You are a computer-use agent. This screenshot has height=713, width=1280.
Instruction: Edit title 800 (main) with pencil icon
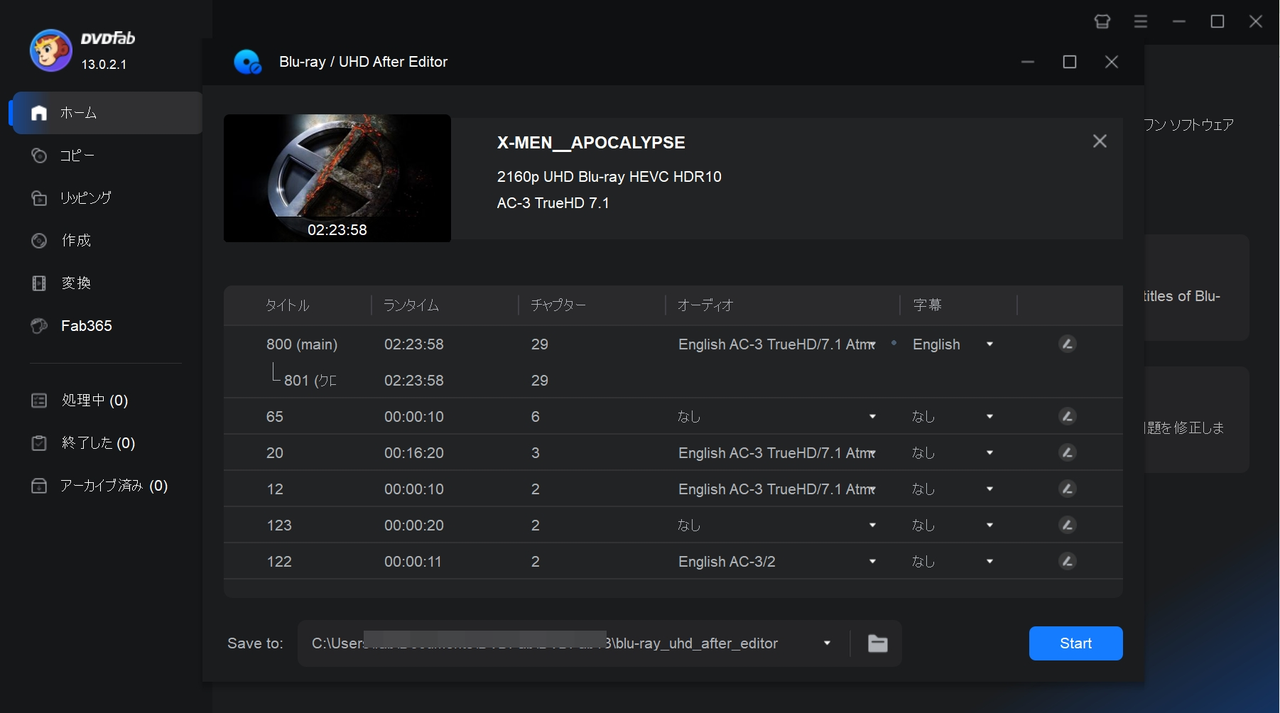pos(1067,344)
